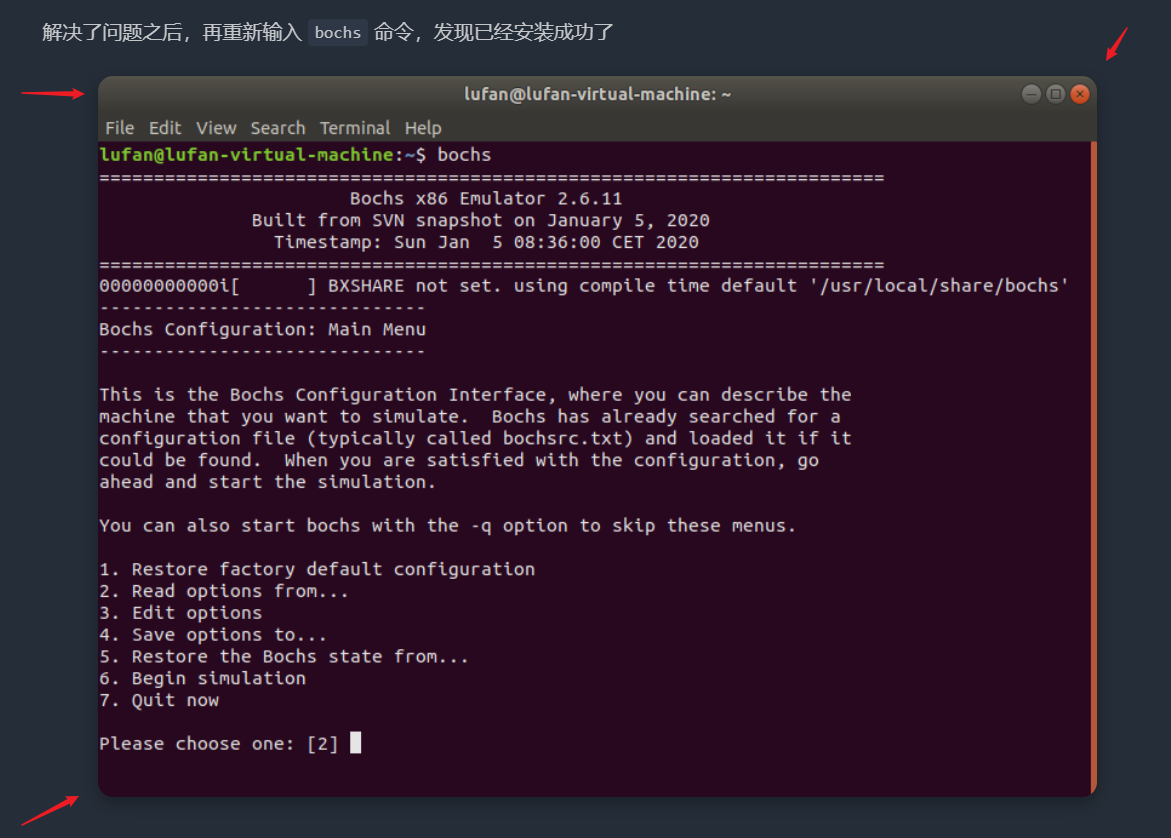Image resolution: width=1171 pixels, height=838 pixels.
Task: Open the Search menu
Action: [x=278, y=128]
